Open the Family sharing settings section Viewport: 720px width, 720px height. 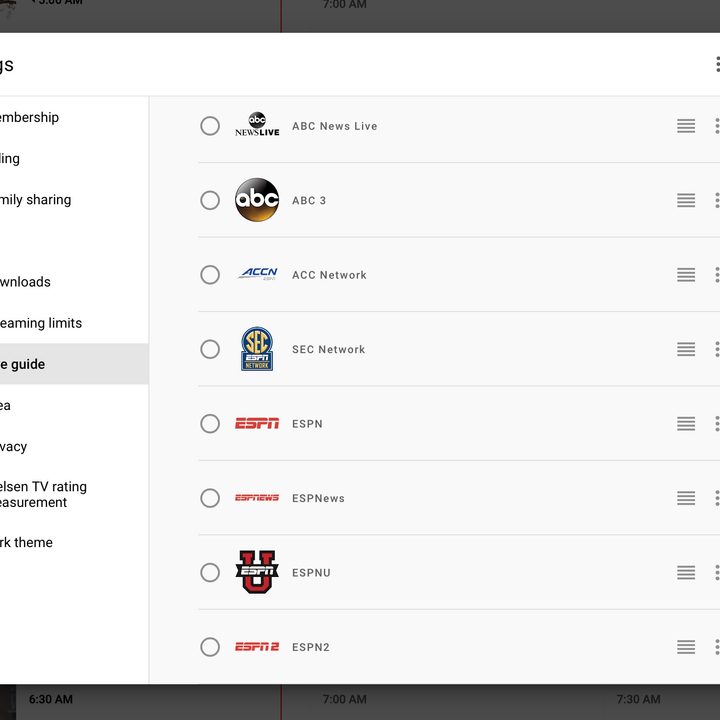click(74, 200)
